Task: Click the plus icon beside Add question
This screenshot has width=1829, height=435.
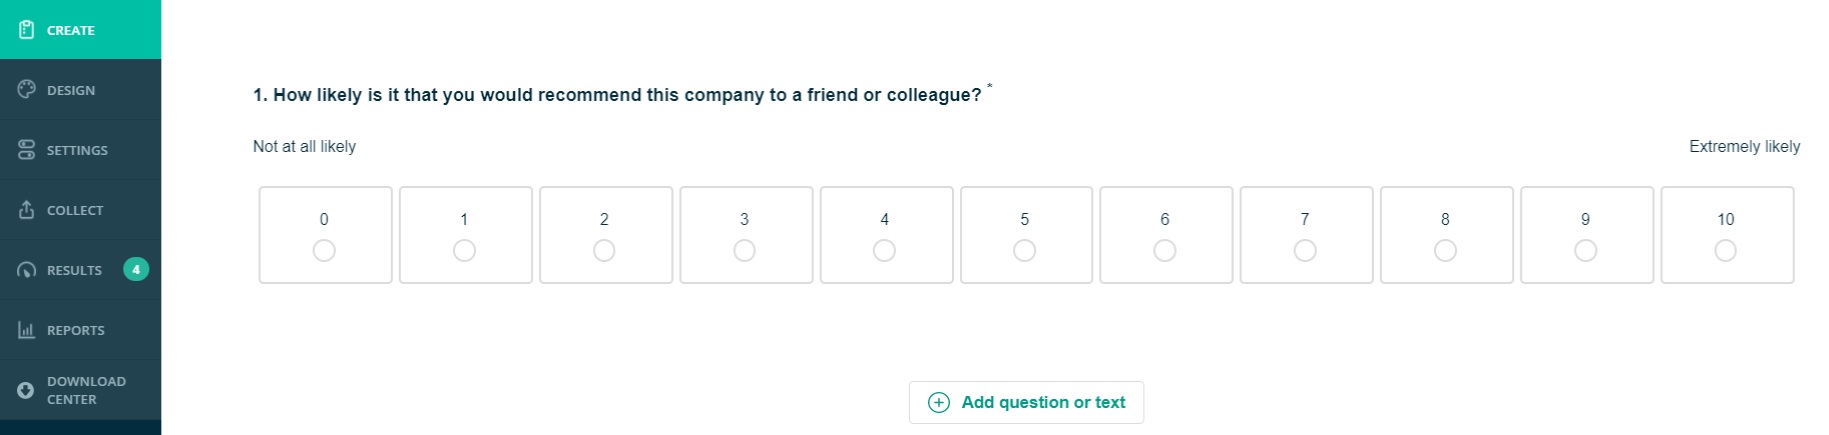Action: (x=939, y=402)
